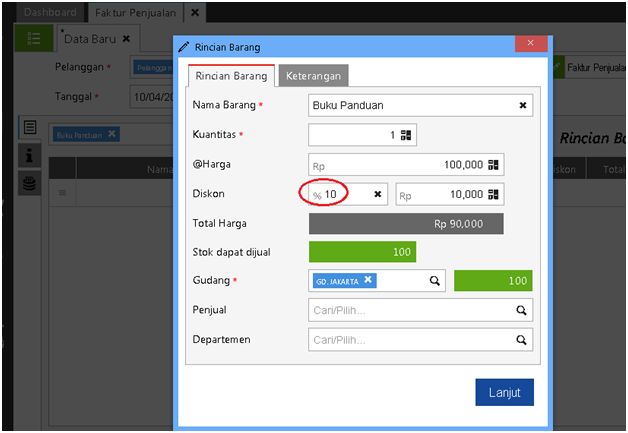Search warehouses in the Gudang field
Screen dimensions: 628x433
click(x=435, y=280)
